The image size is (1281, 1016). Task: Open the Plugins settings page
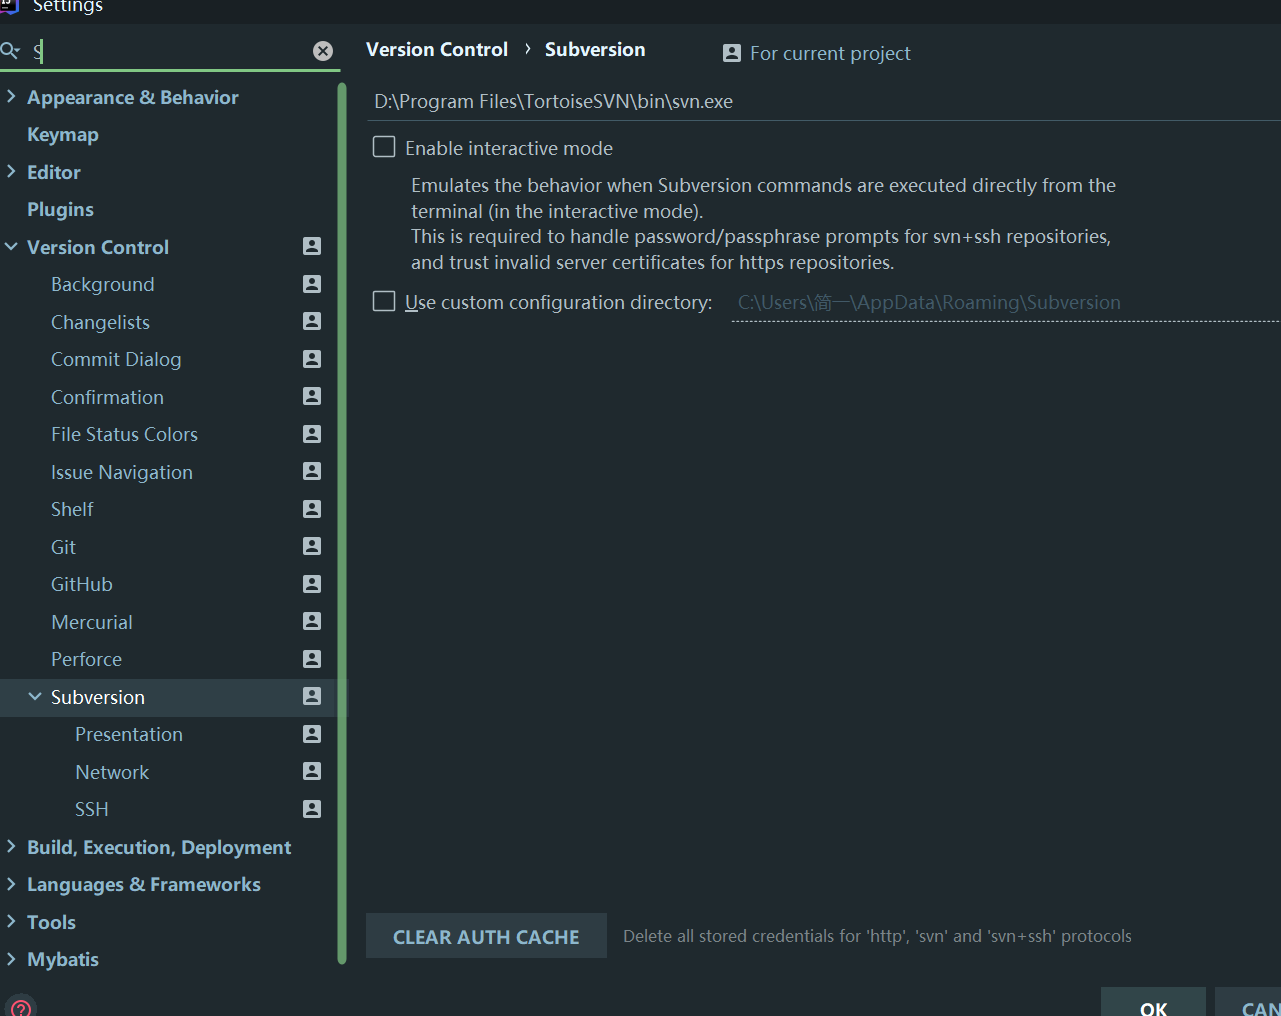(x=60, y=210)
